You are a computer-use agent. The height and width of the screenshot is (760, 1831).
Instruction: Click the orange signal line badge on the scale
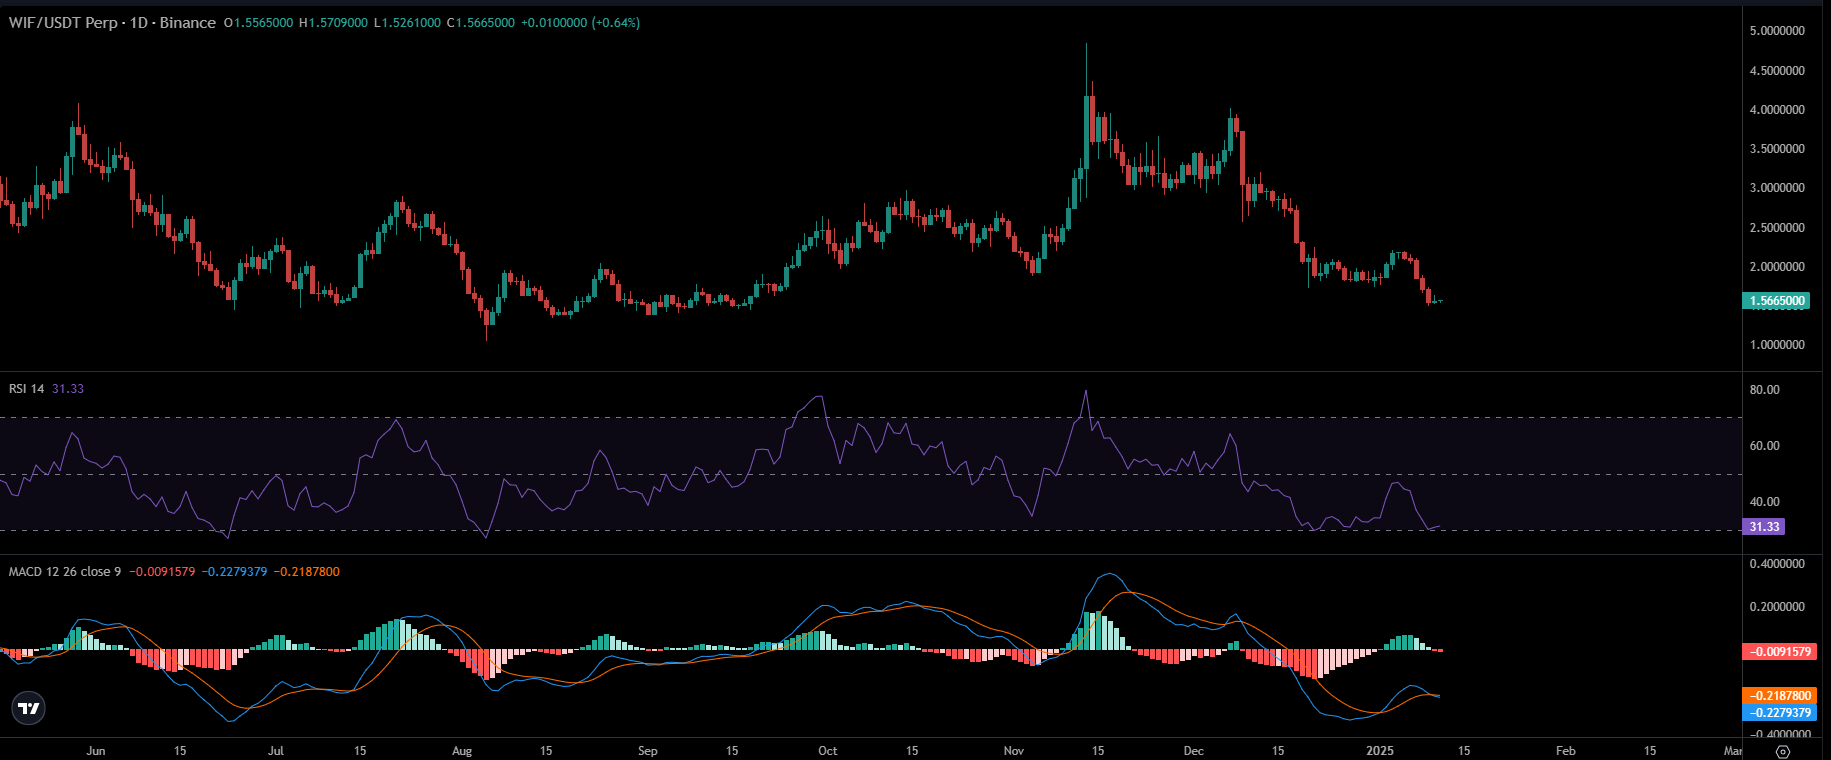(x=1778, y=695)
